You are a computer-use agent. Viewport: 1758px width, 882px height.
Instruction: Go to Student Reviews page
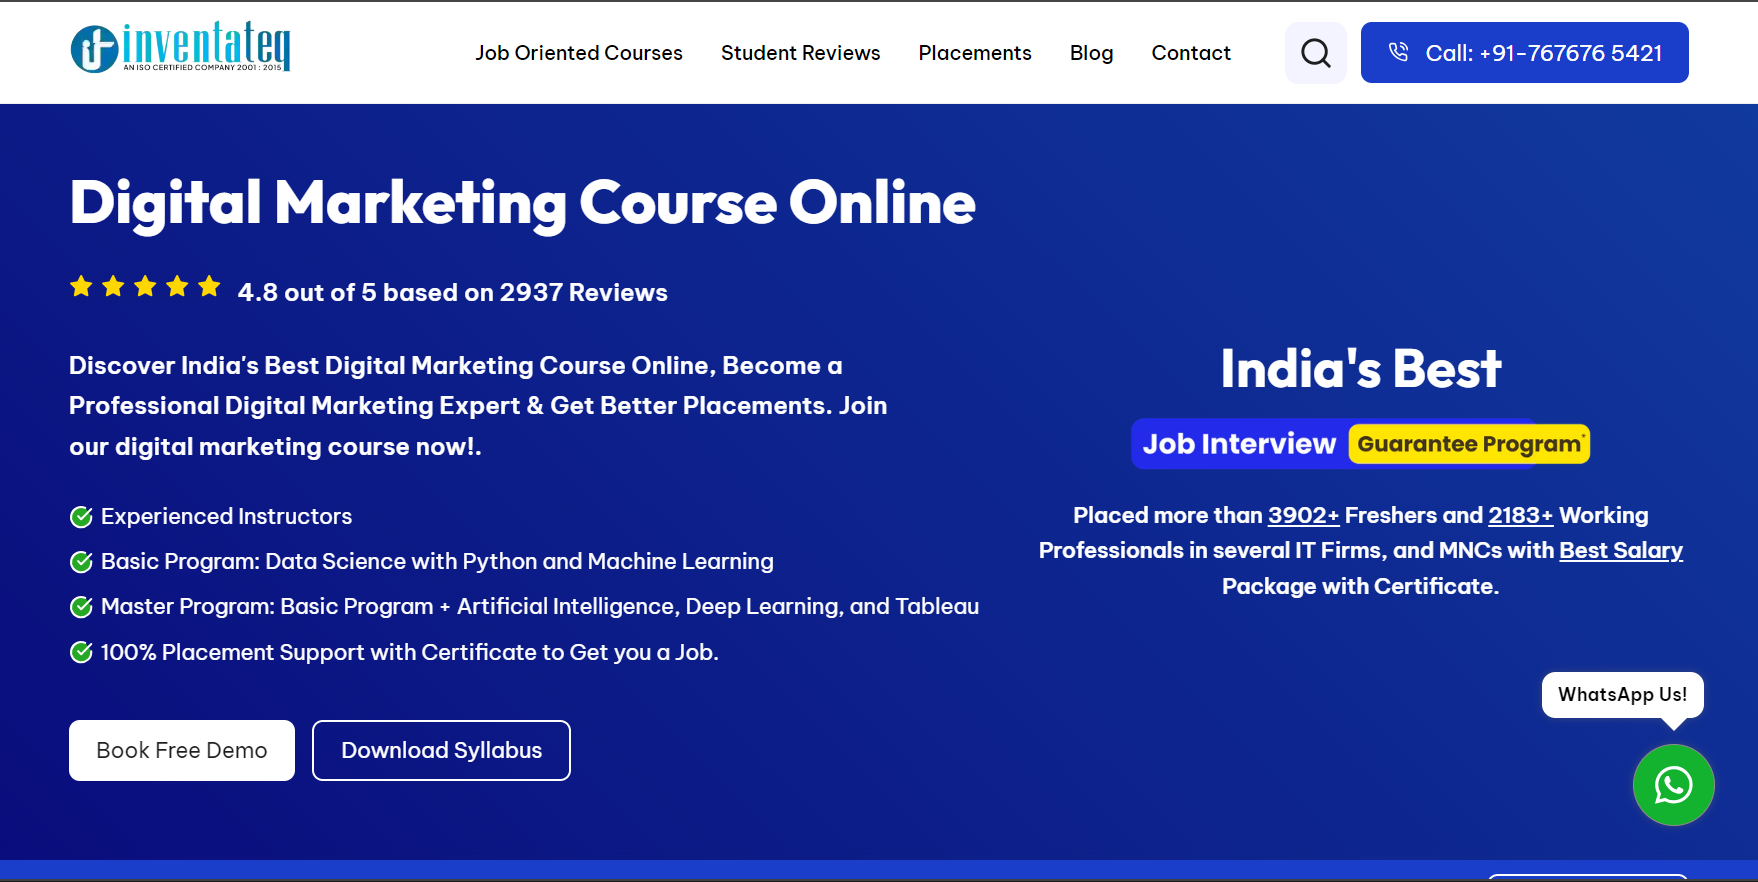tap(800, 53)
